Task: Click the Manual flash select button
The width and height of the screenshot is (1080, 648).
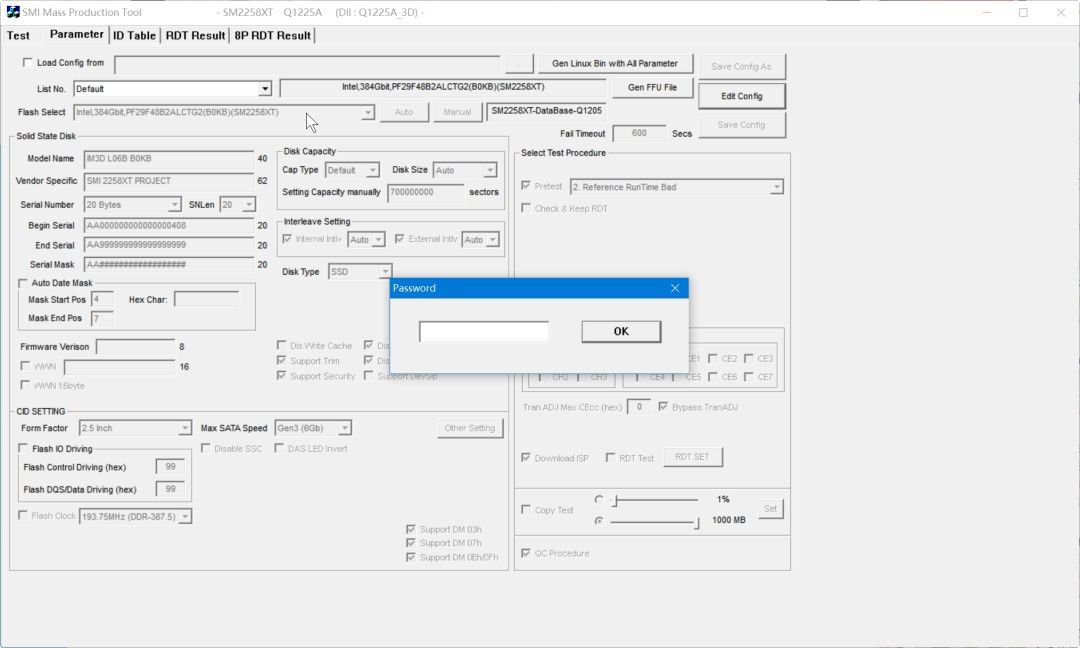Action: pos(457,112)
